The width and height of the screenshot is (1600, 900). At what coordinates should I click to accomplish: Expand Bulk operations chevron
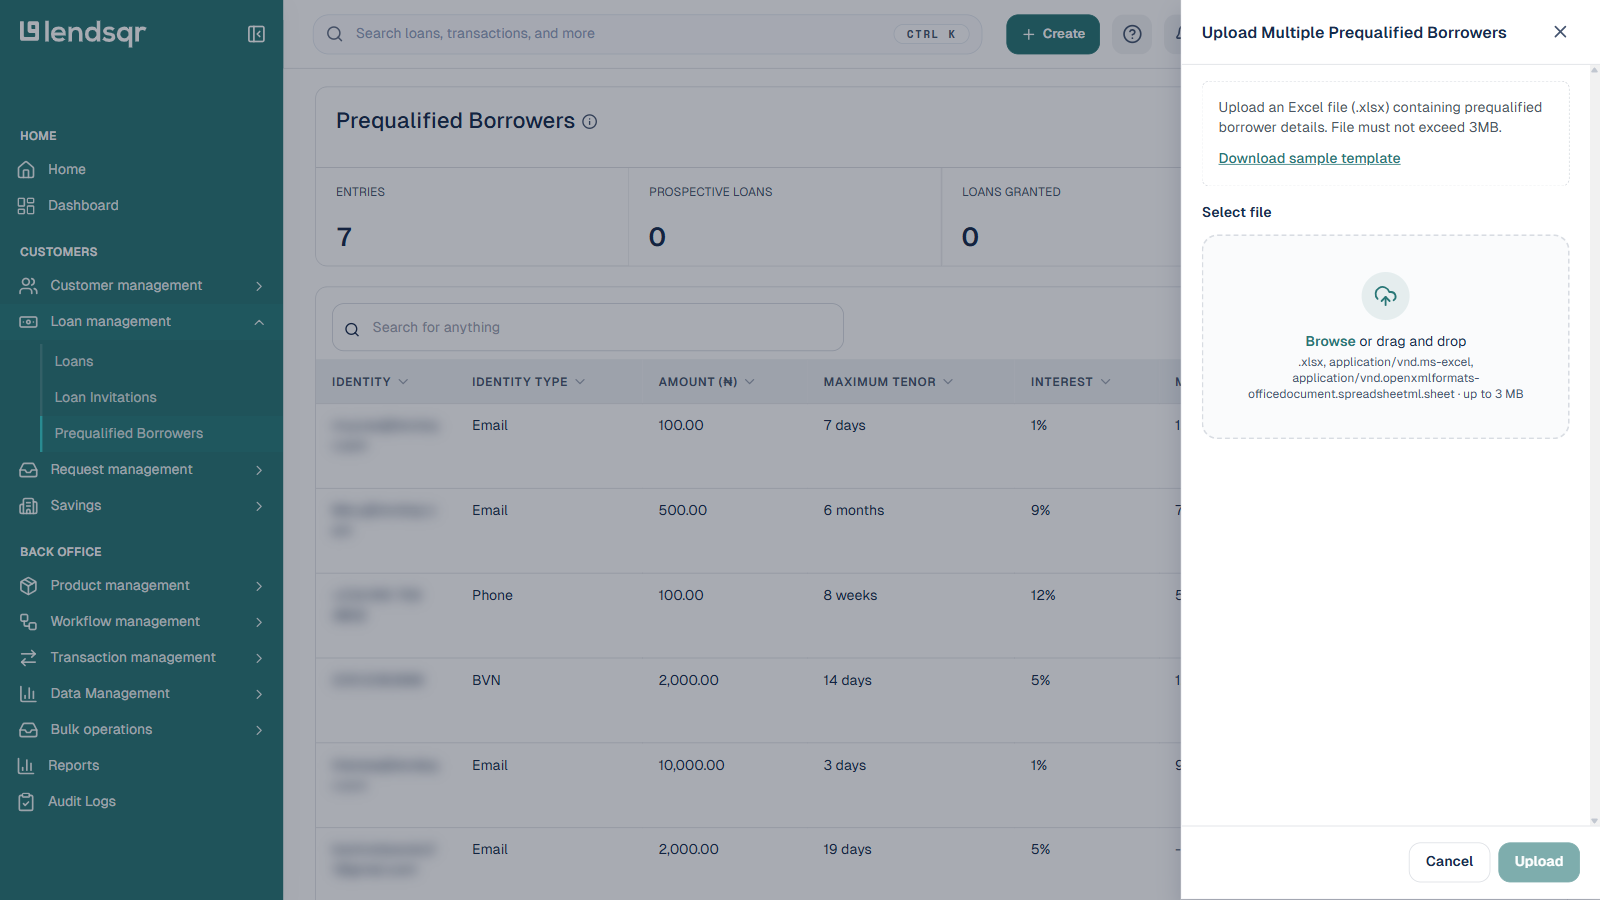(x=259, y=730)
